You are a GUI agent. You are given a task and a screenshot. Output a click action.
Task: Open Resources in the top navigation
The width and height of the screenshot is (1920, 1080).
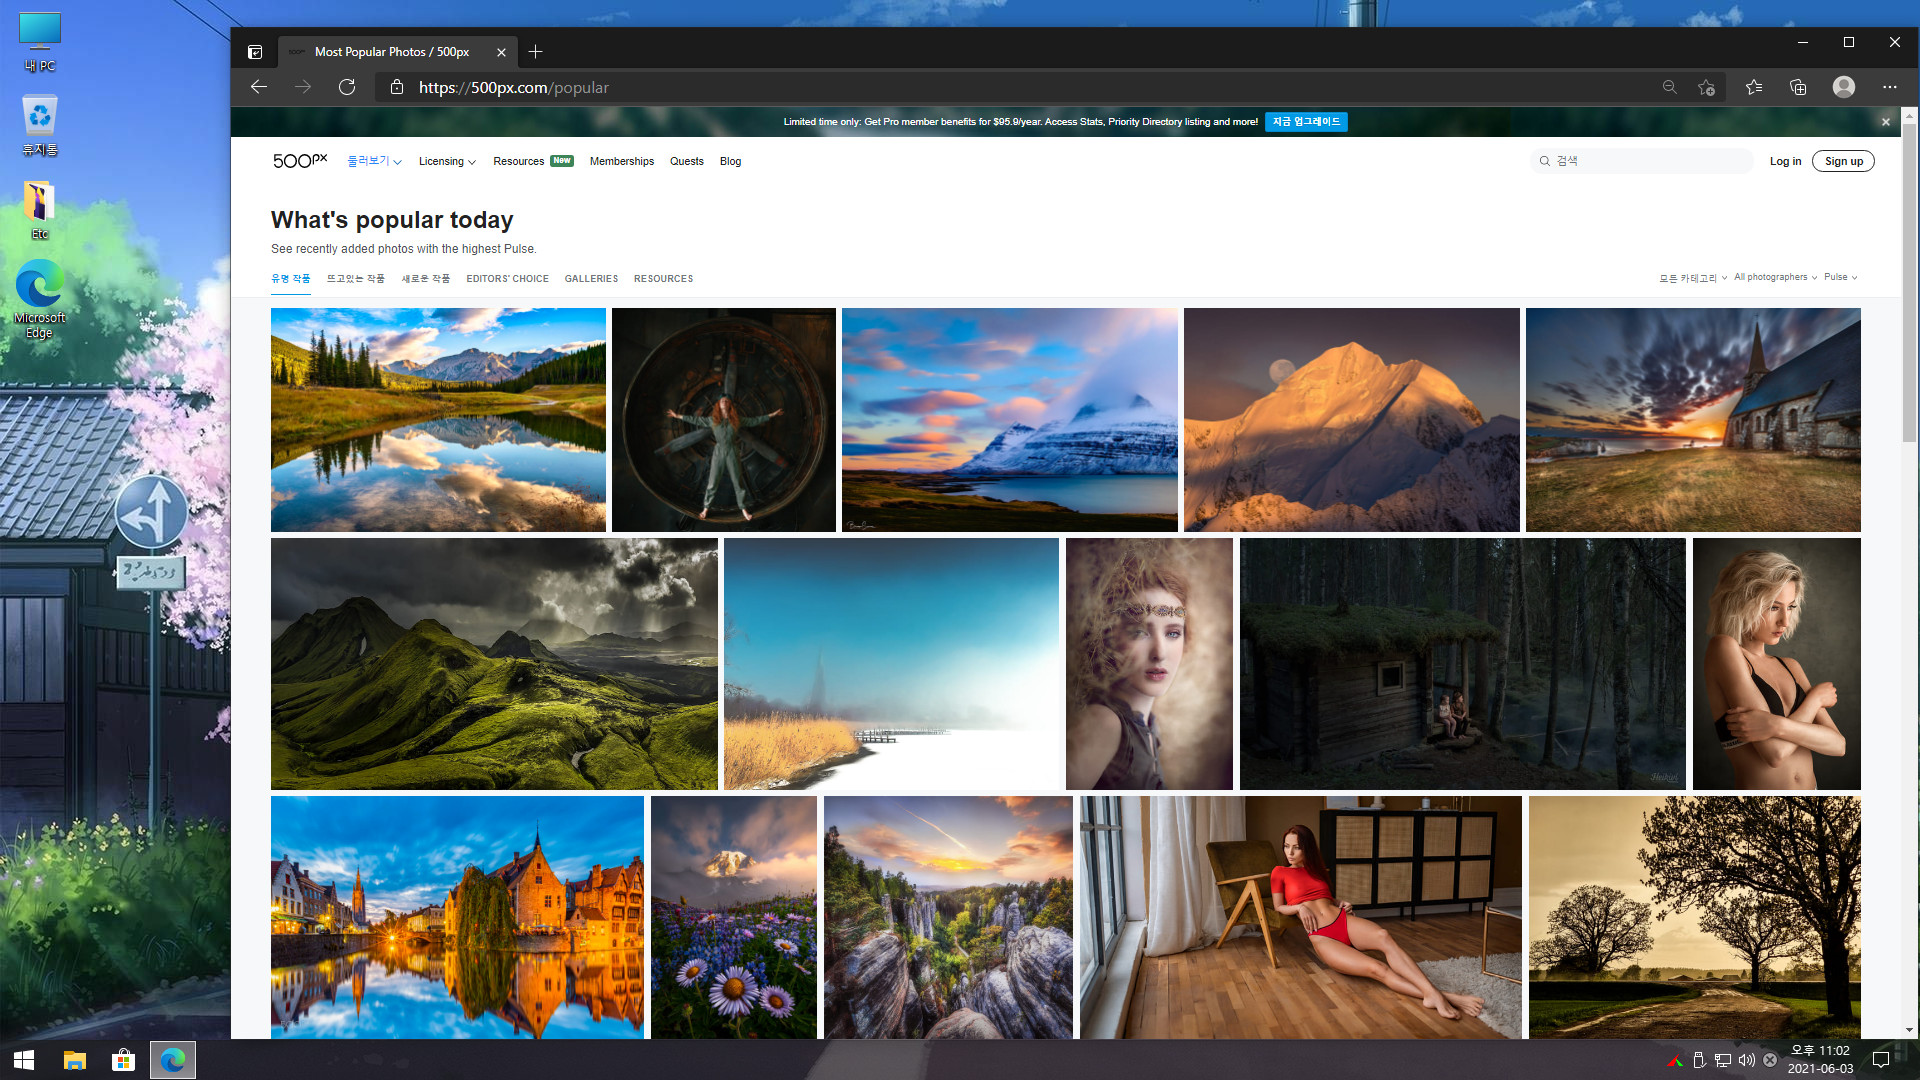pyautogui.click(x=532, y=161)
